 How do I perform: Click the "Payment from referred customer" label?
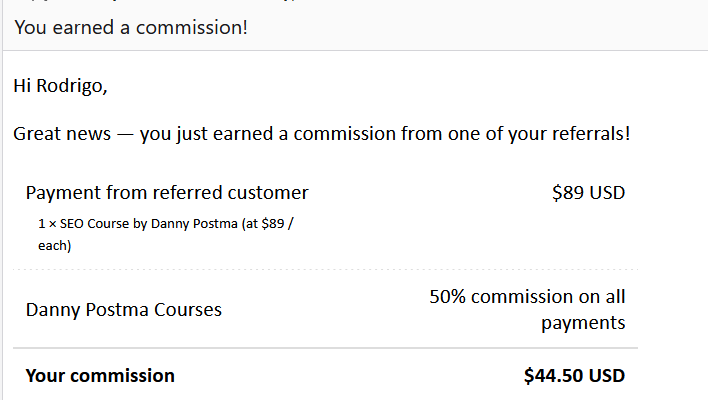tap(167, 193)
